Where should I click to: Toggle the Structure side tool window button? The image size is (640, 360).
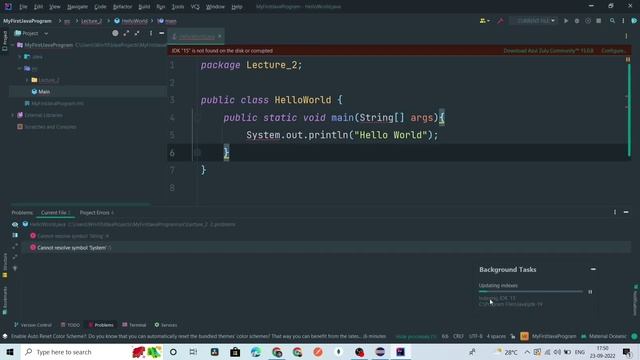pyautogui.click(x=5, y=265)
